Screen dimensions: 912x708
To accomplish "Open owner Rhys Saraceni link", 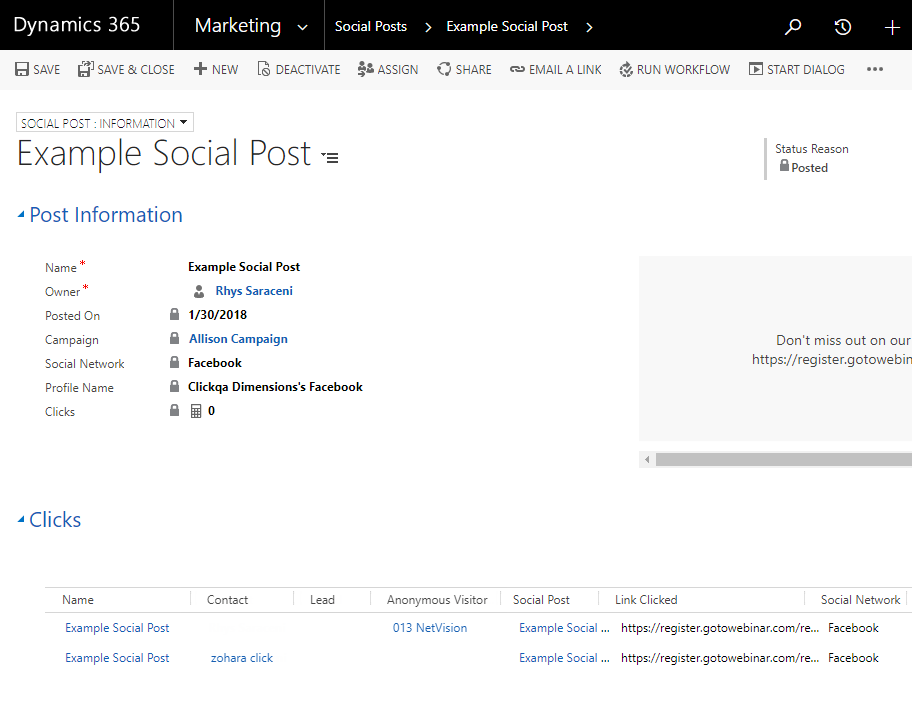I will 254,291.
